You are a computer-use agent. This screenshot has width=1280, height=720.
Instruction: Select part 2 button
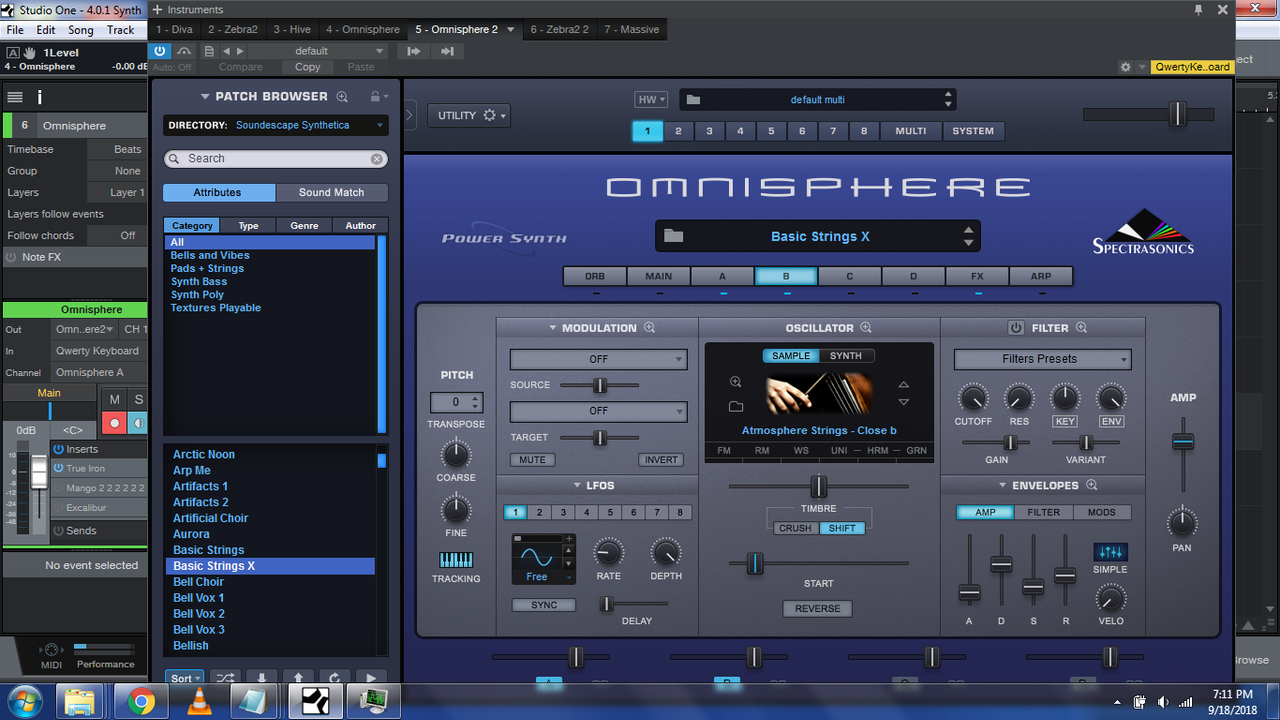click(x=678, y=131)
